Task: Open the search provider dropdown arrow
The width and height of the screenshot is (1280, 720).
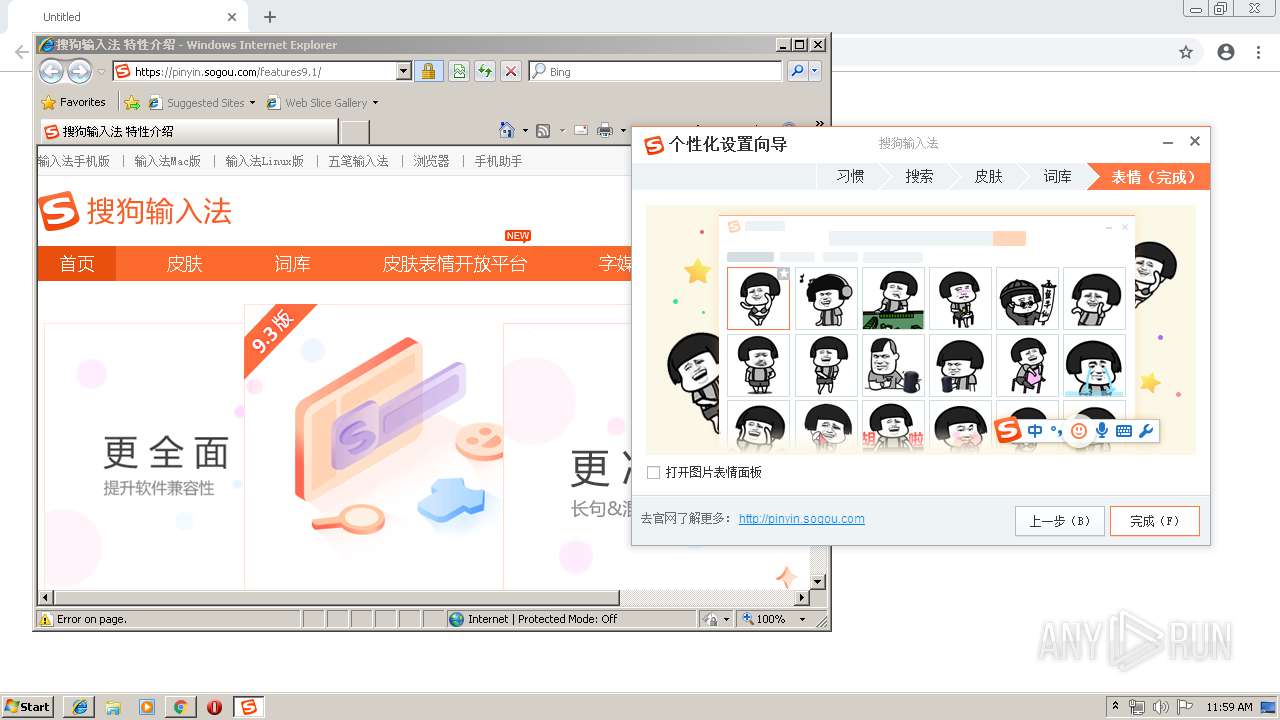Action: [x=815, y=71]
